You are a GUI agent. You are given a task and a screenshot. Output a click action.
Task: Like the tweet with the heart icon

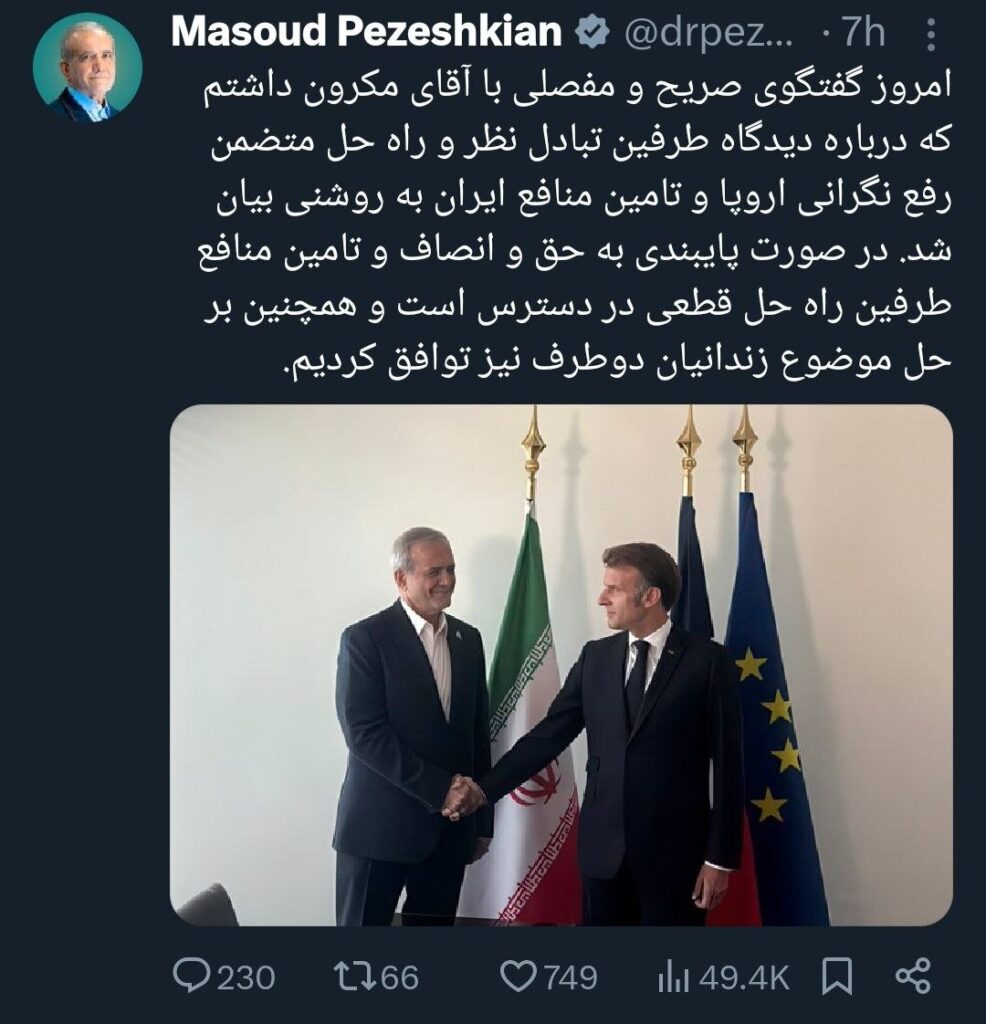516,976
